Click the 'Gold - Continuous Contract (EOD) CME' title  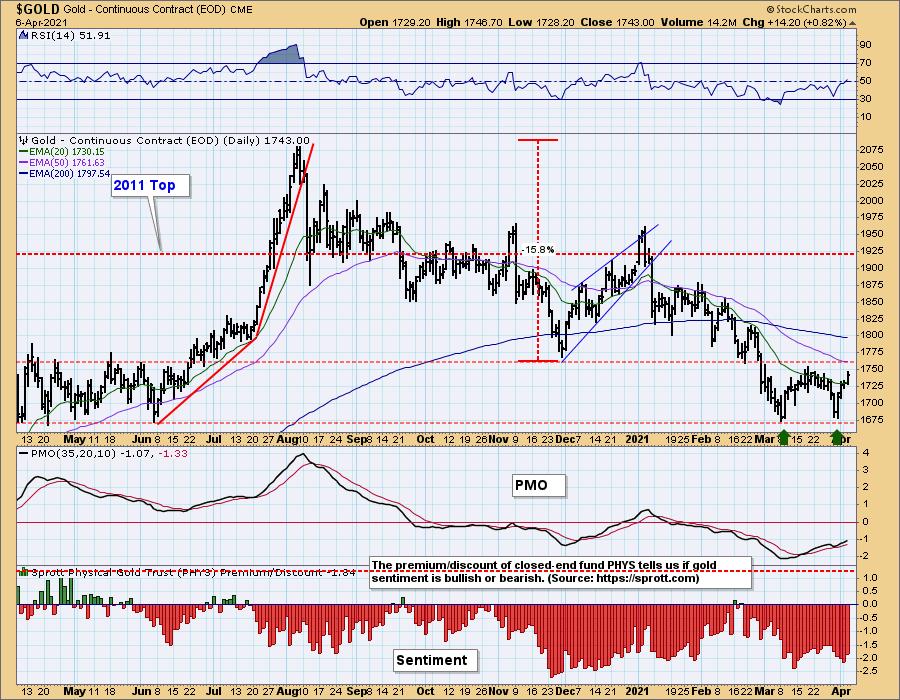[158, 10]
